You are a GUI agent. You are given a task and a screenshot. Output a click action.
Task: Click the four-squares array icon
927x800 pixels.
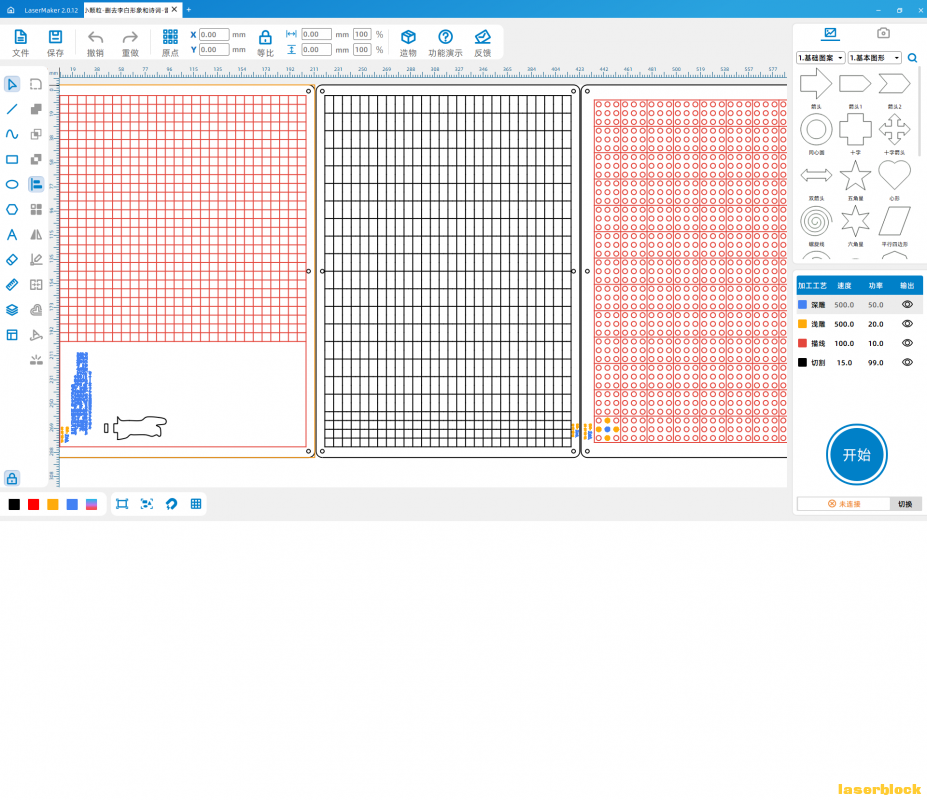tap(36, 209)
